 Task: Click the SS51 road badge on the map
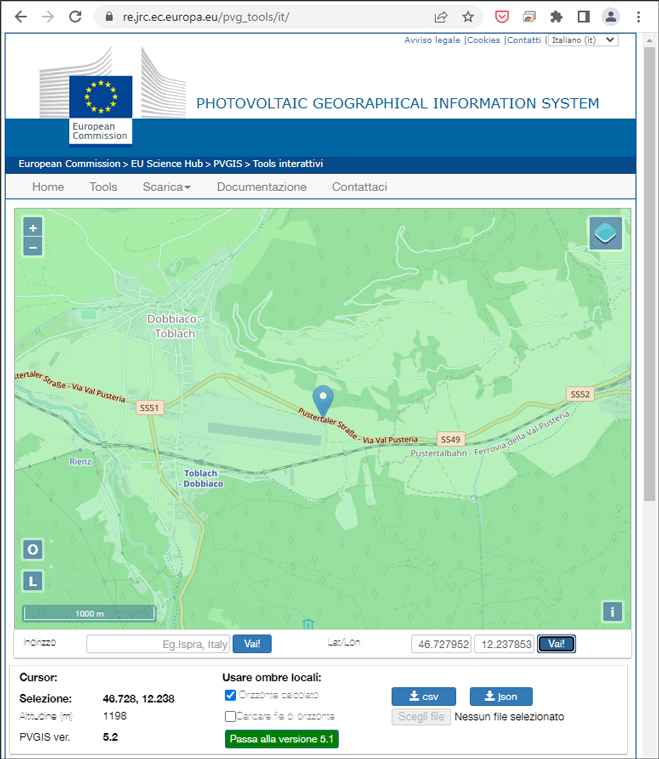pos(149,408)
